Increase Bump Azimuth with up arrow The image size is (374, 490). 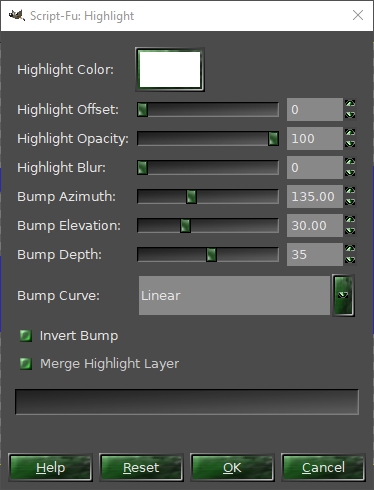[350, 191]
